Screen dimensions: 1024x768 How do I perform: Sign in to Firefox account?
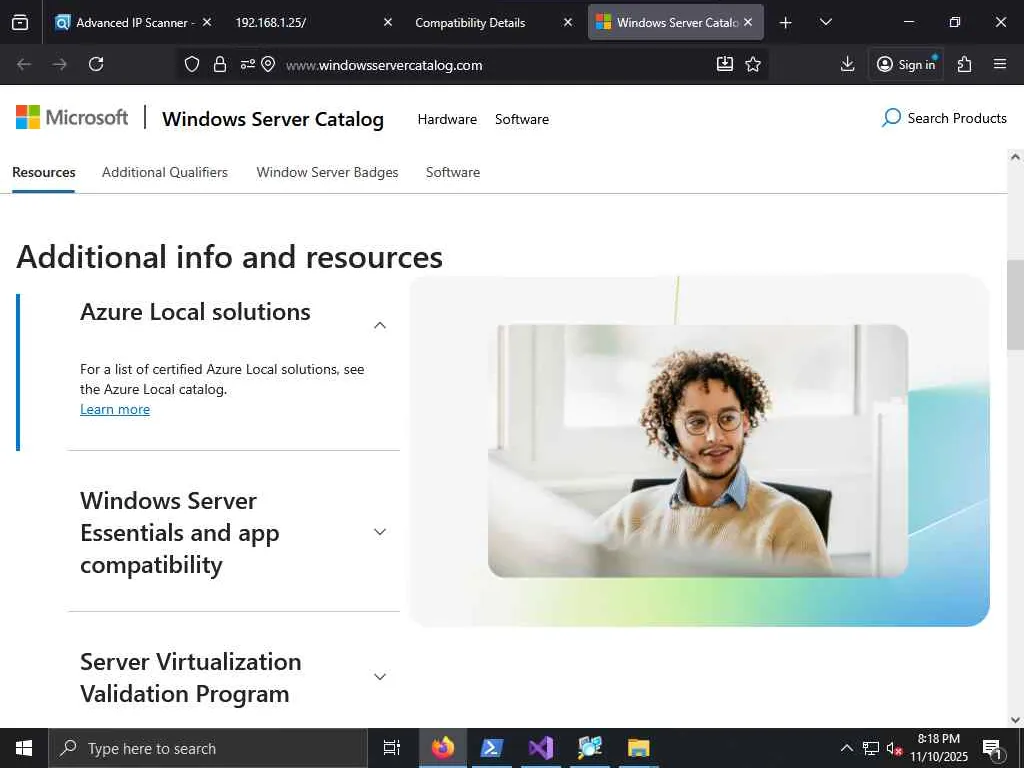tap(906, 64)
